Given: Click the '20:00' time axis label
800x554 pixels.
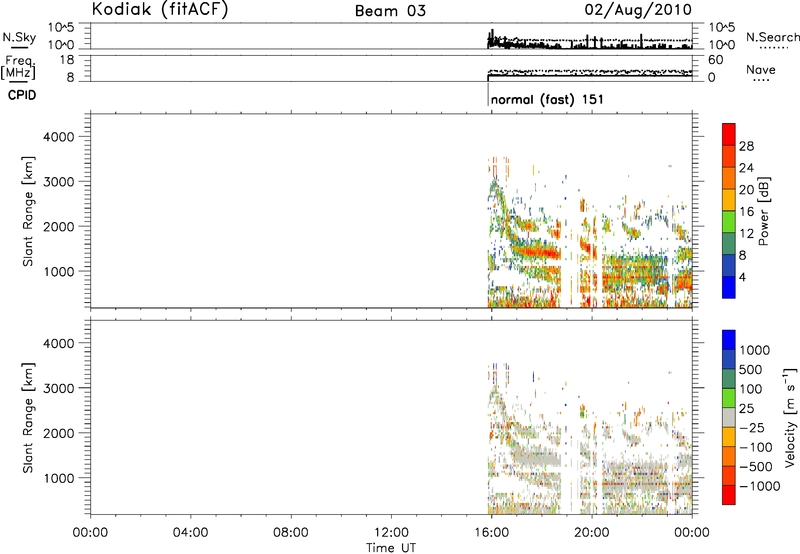Looking at the screenshot, I should point(592,533).
